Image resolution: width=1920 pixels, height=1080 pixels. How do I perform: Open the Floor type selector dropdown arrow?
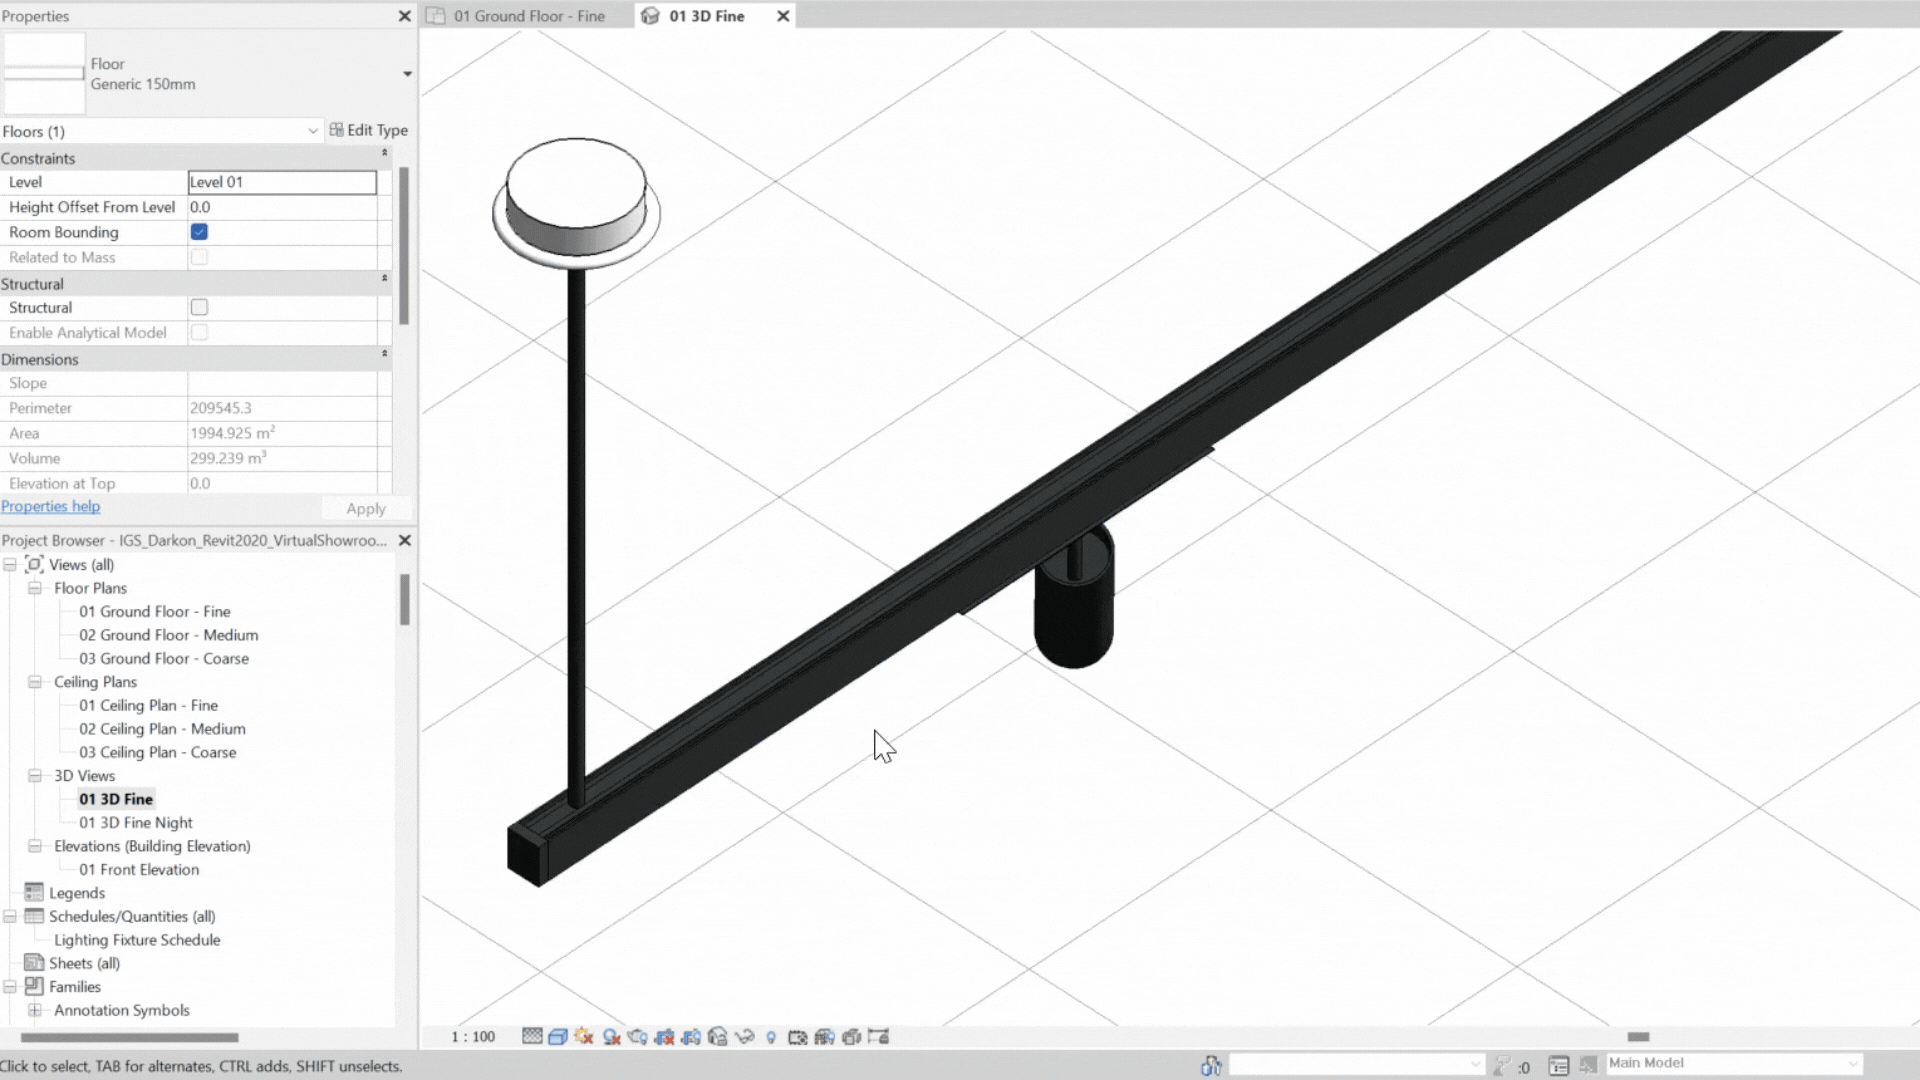(x=407, y=74)
